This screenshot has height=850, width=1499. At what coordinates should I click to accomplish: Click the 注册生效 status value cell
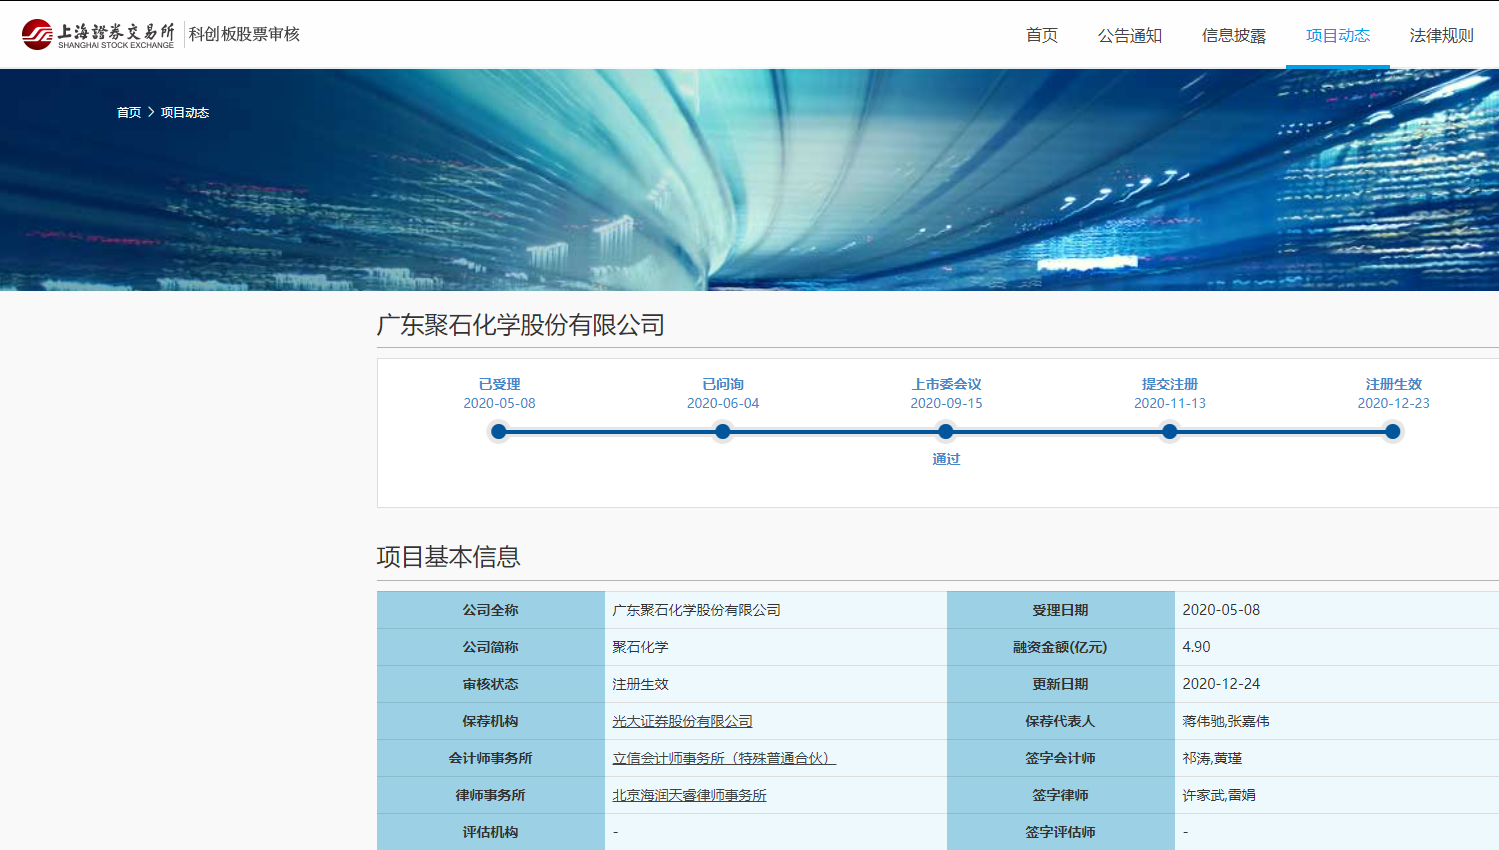click(775, 684)
